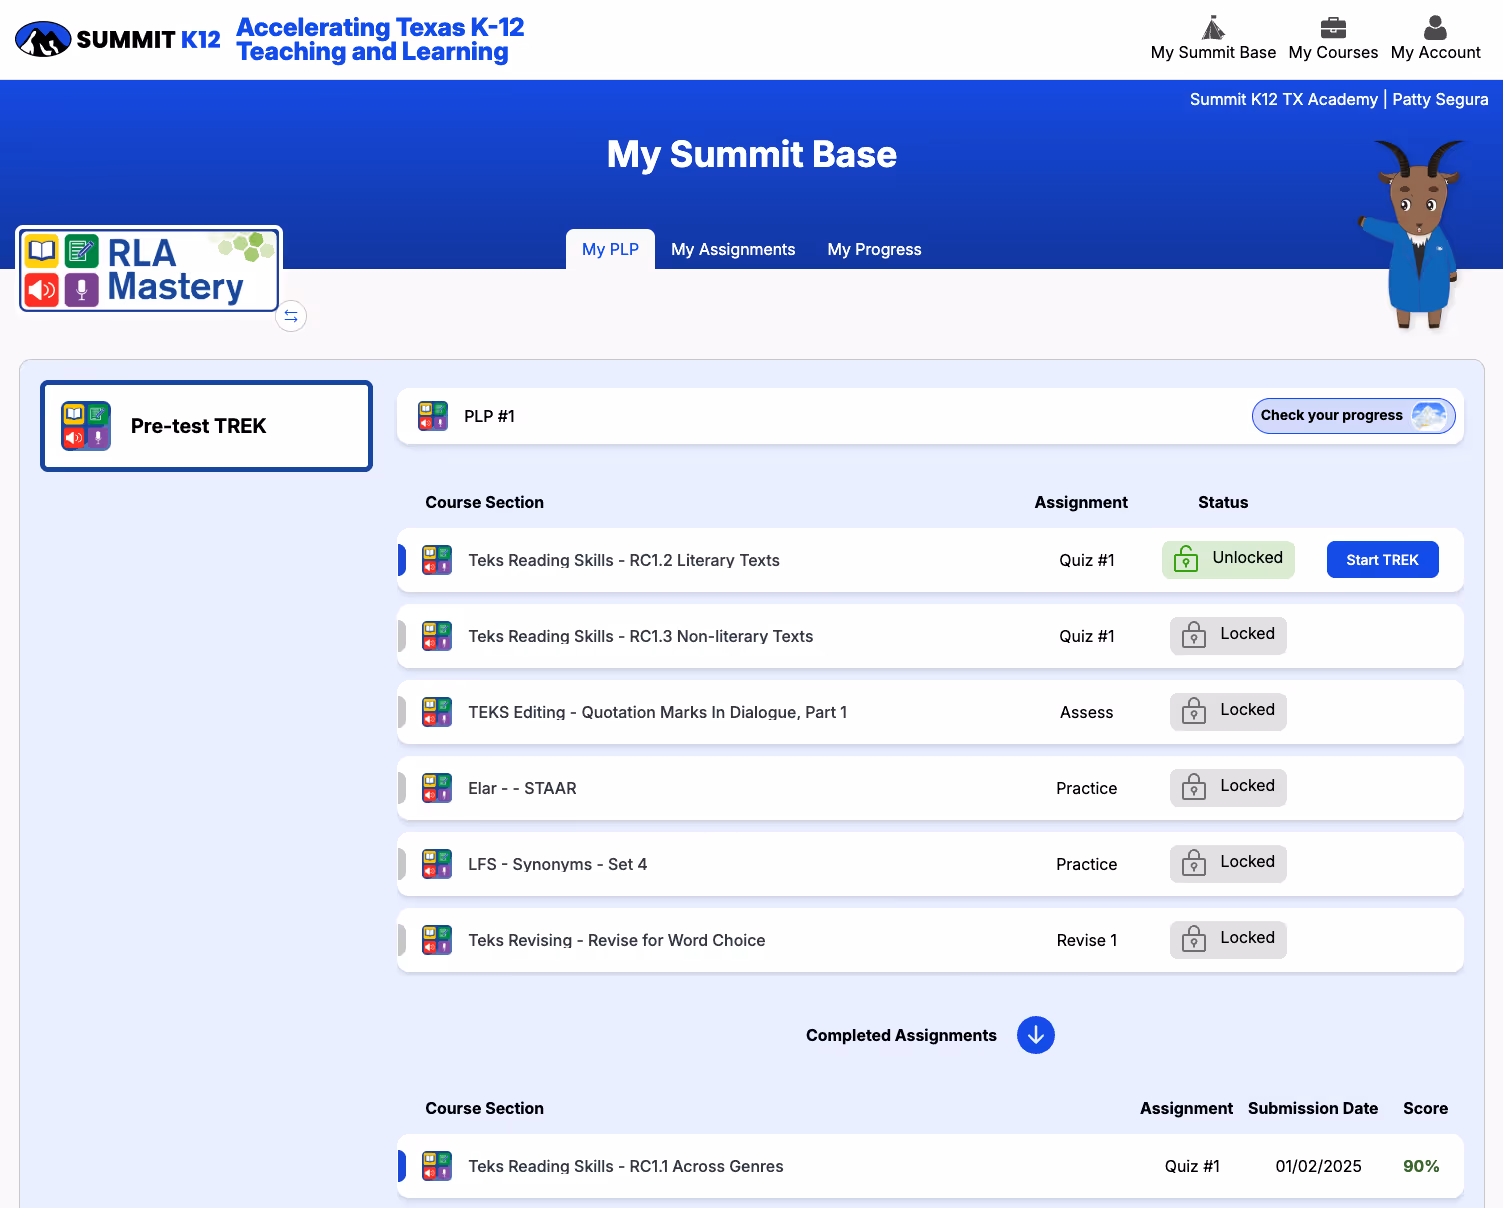Click My Courses nav label
Screen dimensions: 1503x1208
click(1333, 52)
